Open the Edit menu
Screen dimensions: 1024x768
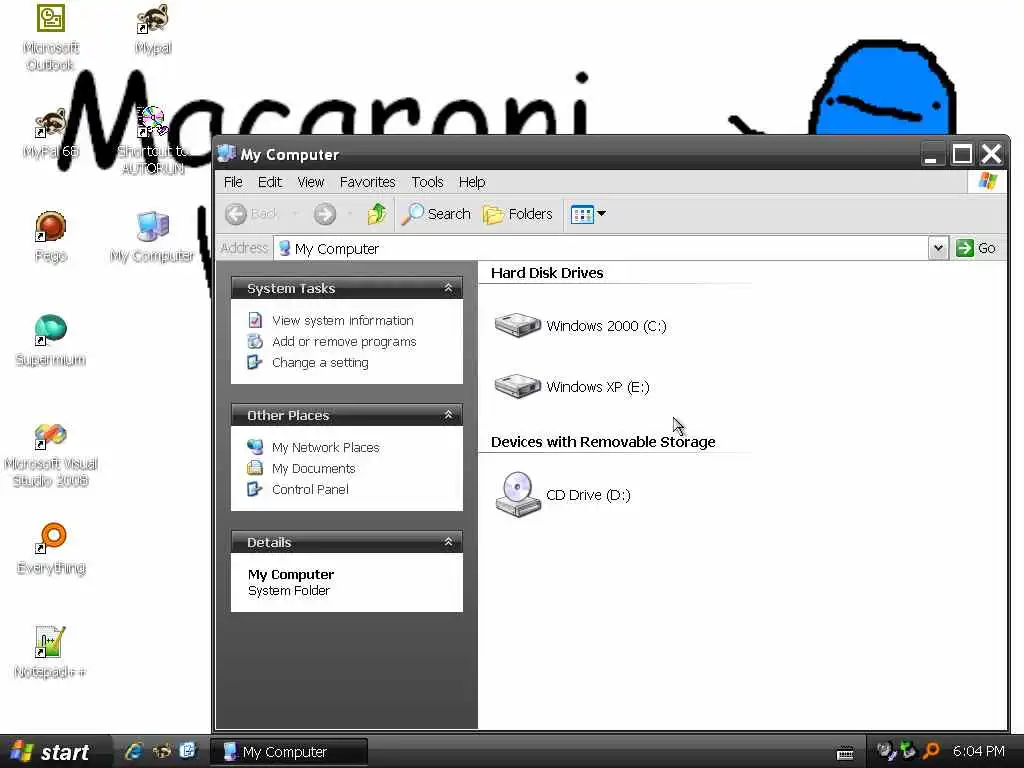click(270, 182)
